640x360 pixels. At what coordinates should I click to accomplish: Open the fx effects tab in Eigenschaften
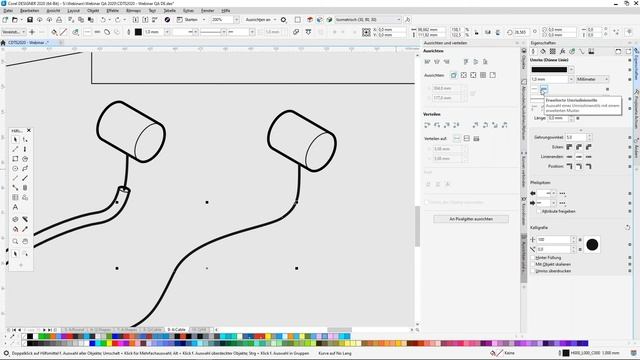point(562,51)
